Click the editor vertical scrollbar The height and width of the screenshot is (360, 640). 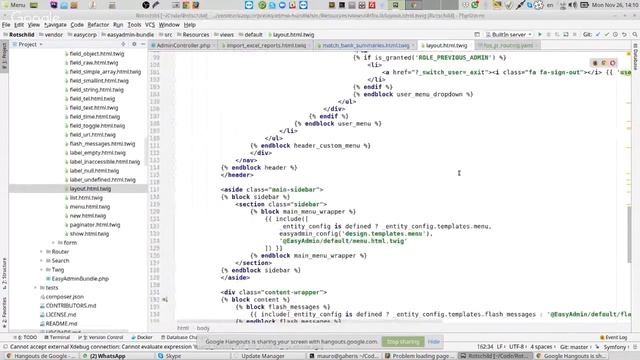629,235
